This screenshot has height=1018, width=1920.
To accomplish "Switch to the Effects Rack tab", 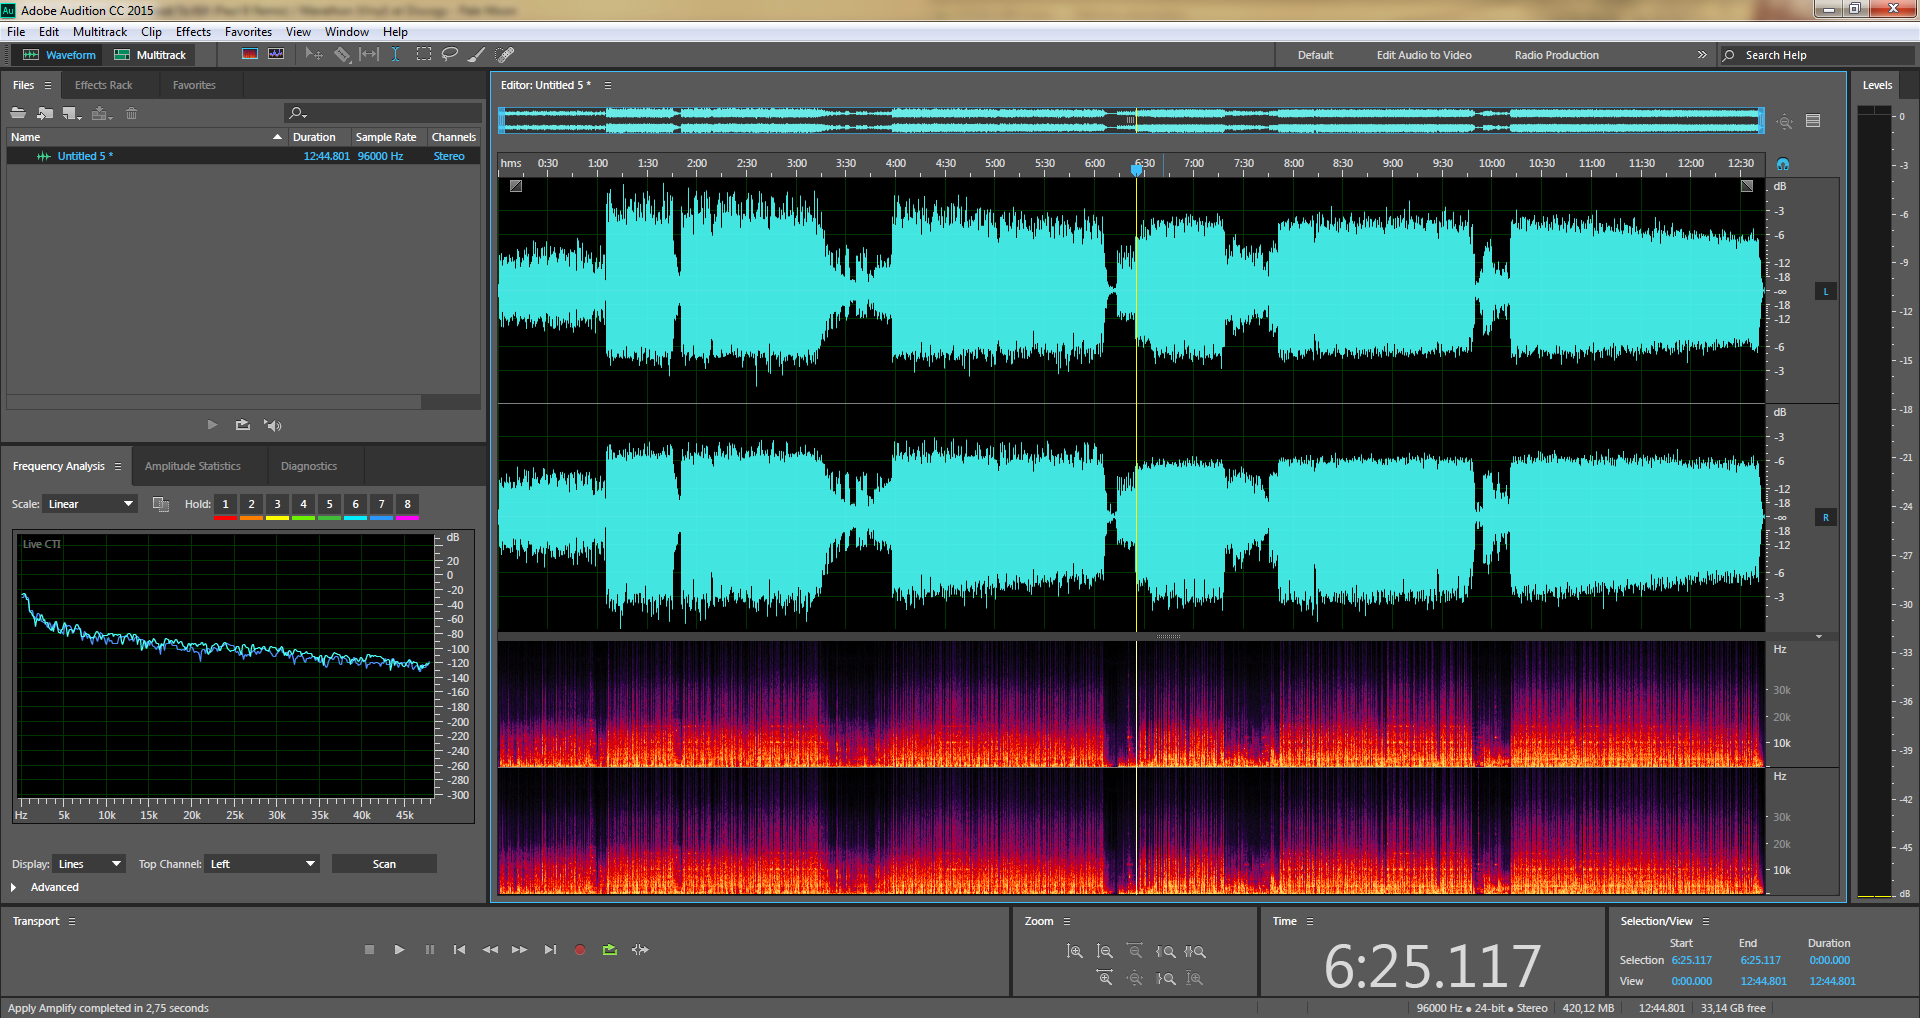I will pyautogui.click(x=103, y=85).
